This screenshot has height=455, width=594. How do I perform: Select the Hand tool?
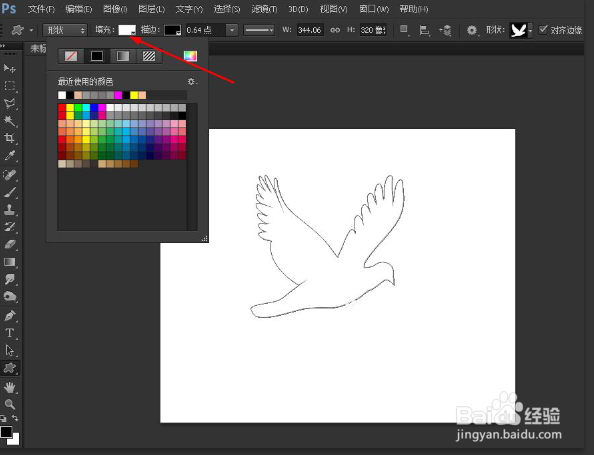coord(9,387)
